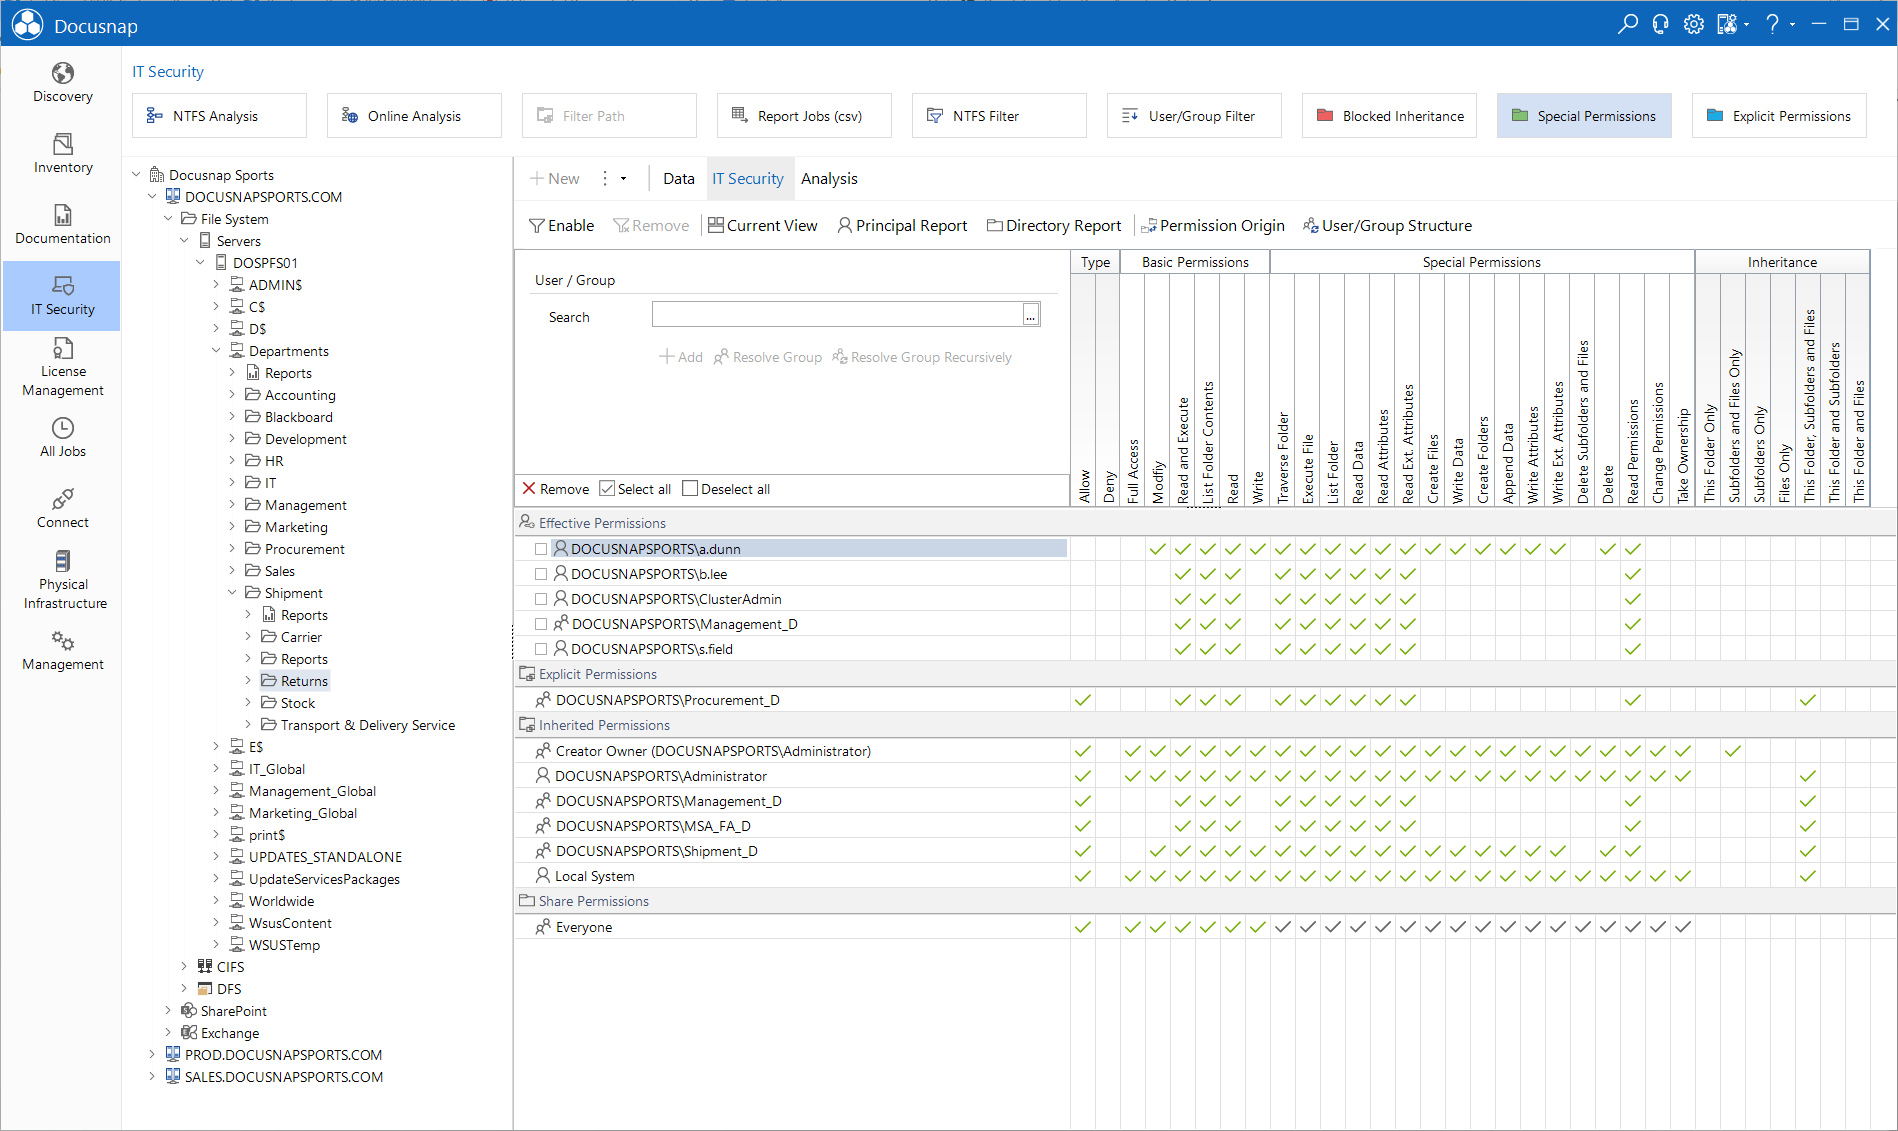This screenshot has width=1898, height=1131.
Task: Open Physical Infrastructure module
Action: [62, 581]
